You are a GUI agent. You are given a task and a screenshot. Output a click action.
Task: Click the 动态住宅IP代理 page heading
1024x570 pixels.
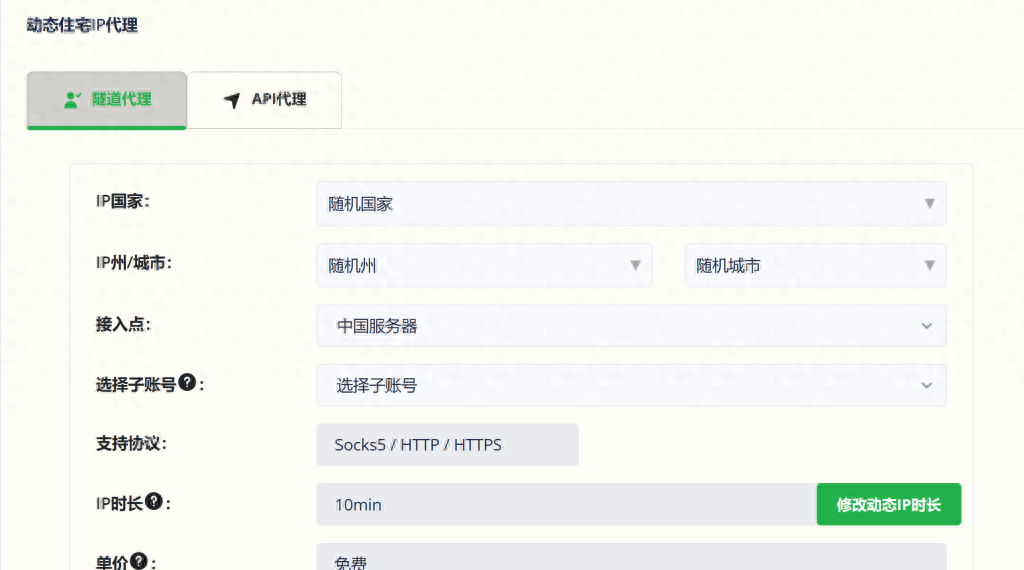click(x=82, y=25)
